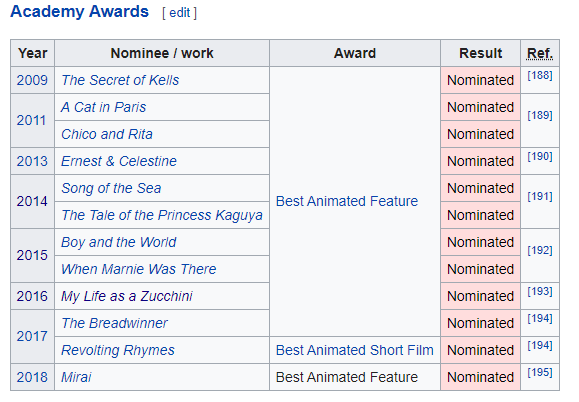Screen dimensions: 579x402
Task: Open the When Marnie Was There link
Action: click(x=138, y=269)
